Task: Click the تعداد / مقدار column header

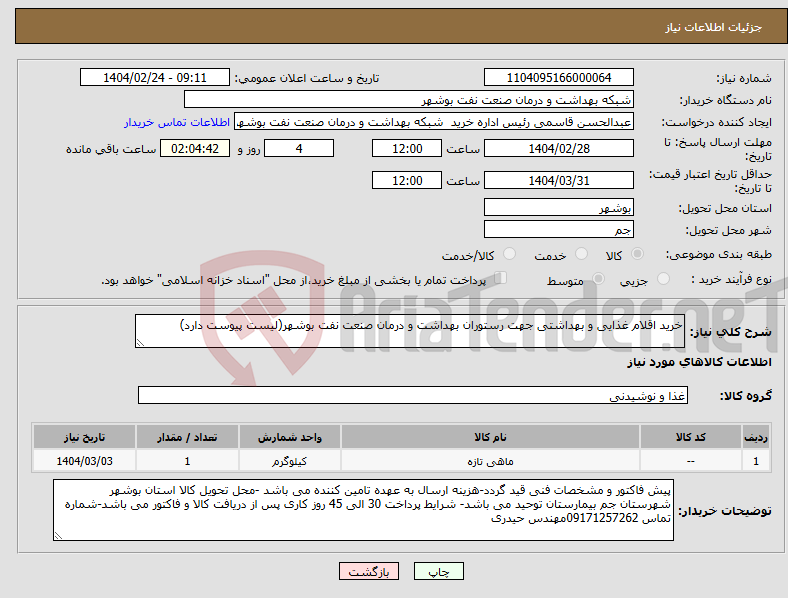Action: 187,437
